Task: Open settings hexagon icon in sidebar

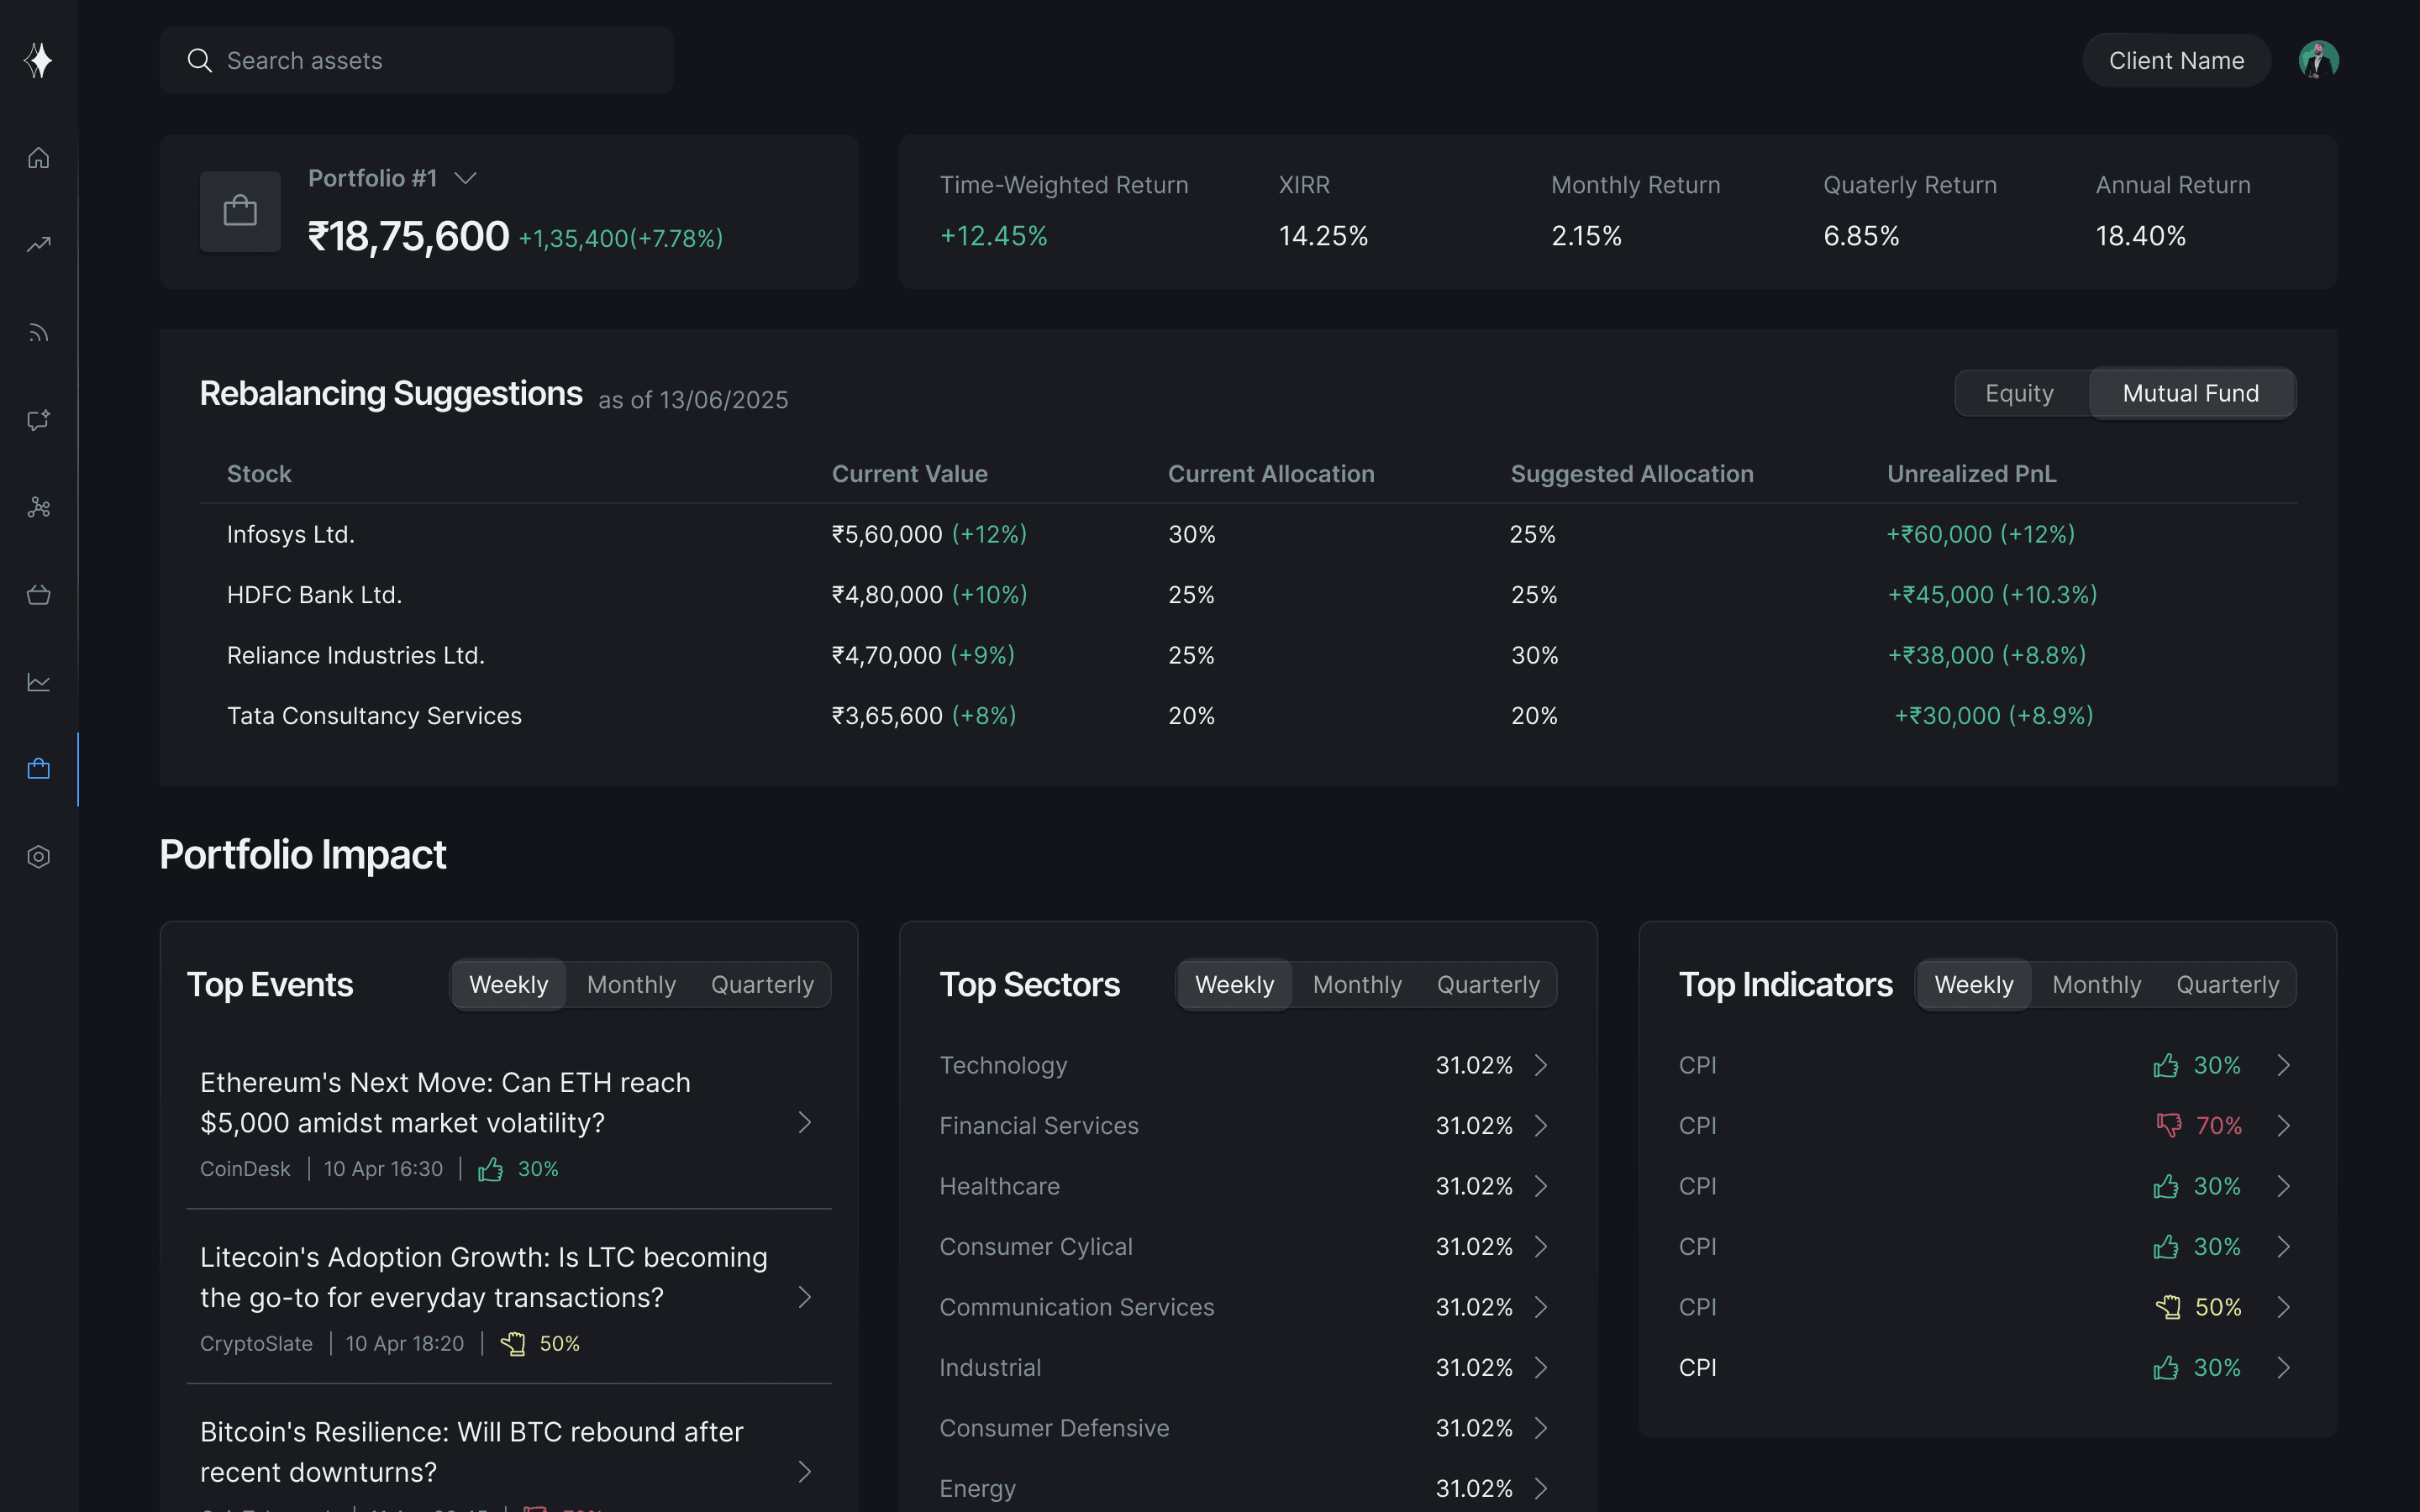Action: coord(38,857)
